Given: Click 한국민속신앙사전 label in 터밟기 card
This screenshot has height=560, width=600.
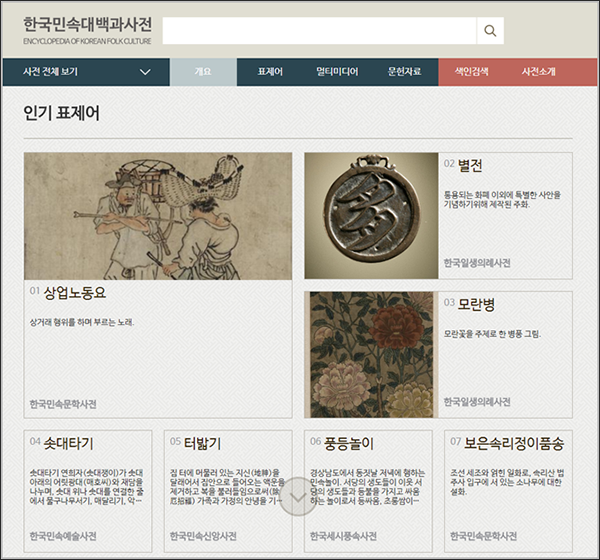Looking at the screenshot, I should pos(203,536).
